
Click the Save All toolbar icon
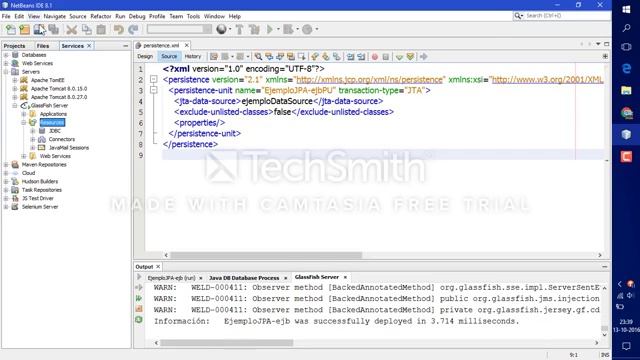coord(53,29)
